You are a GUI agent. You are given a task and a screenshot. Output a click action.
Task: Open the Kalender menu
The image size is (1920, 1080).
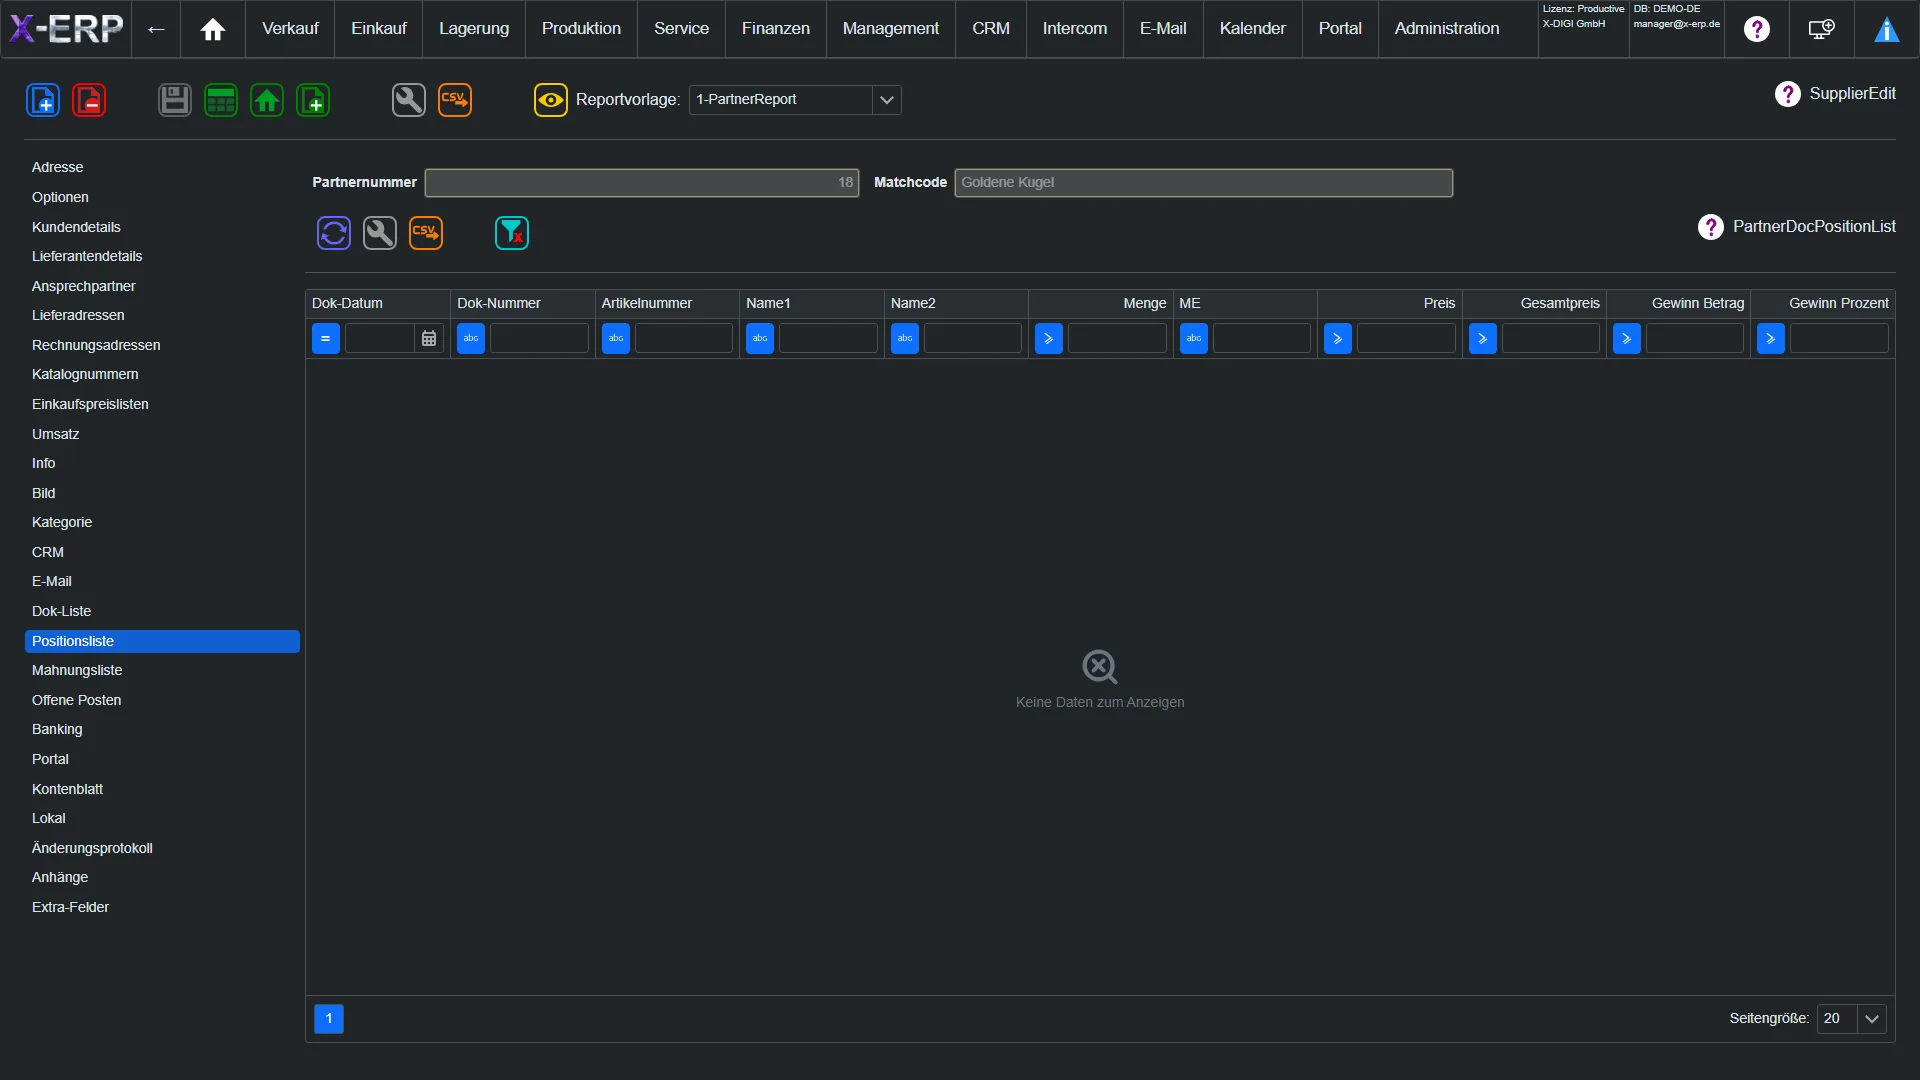[1253, 29]
